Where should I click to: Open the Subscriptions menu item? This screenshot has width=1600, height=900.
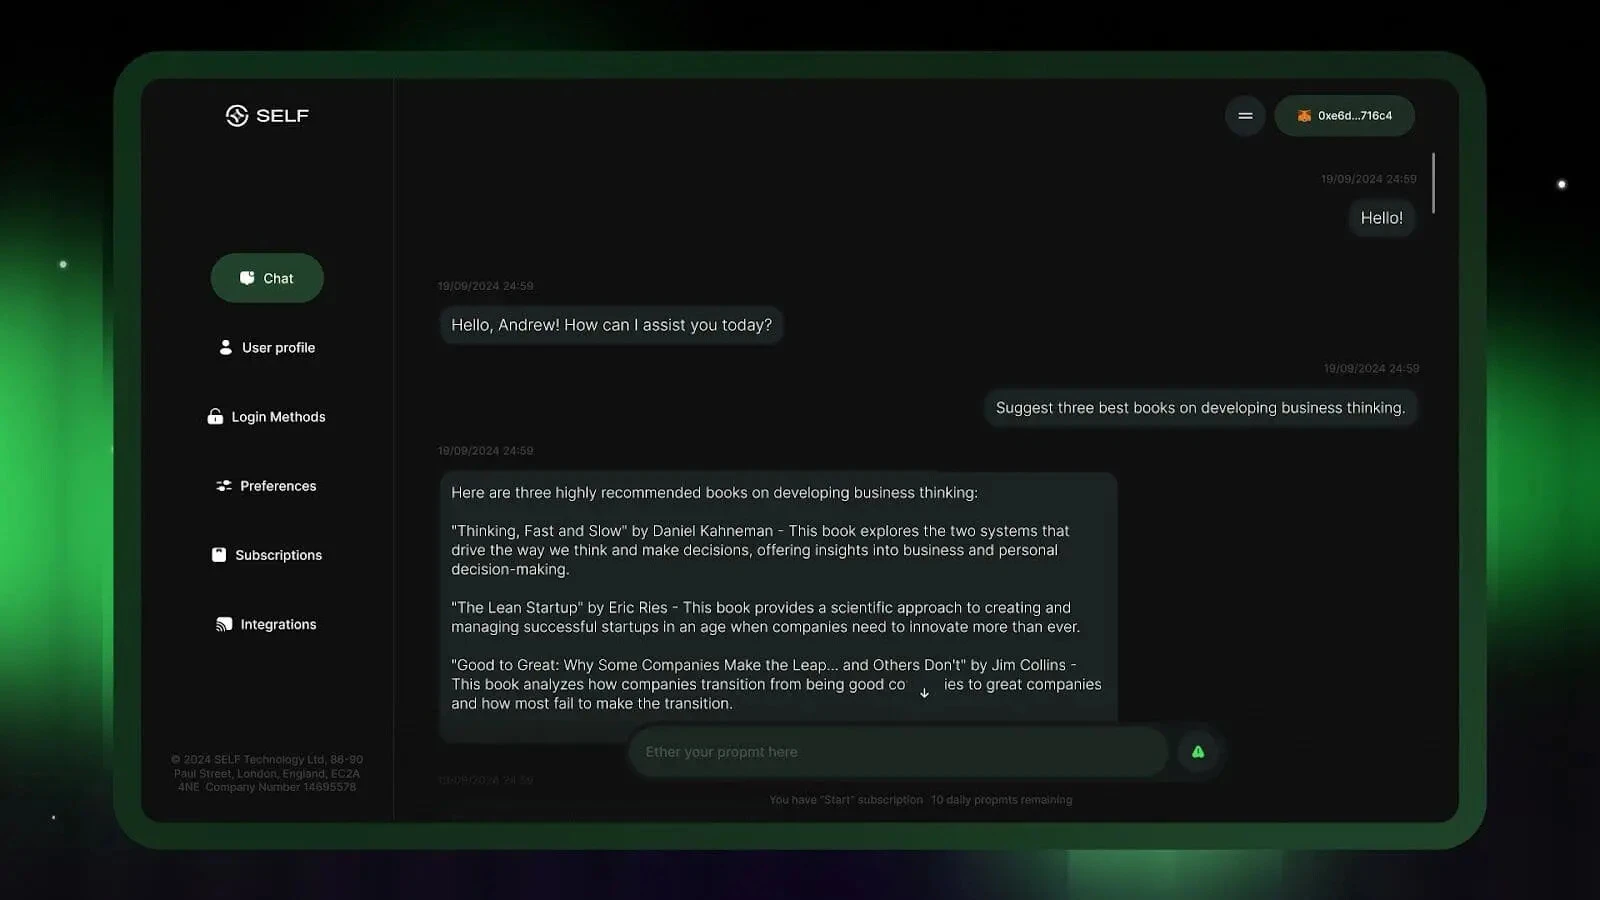pos(267,555)
